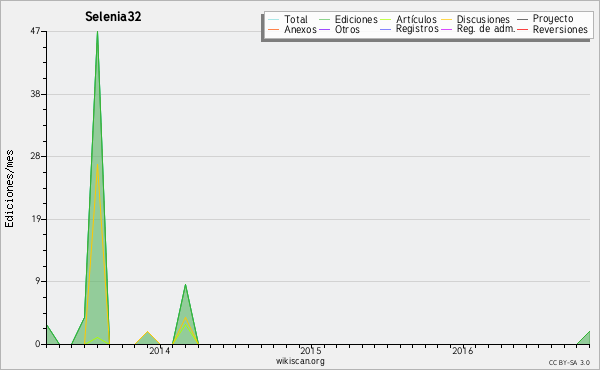Viewport: 600px width, 370px height.
Task: Select the Reversiones legend label
Action: click(x=560, y=29)
